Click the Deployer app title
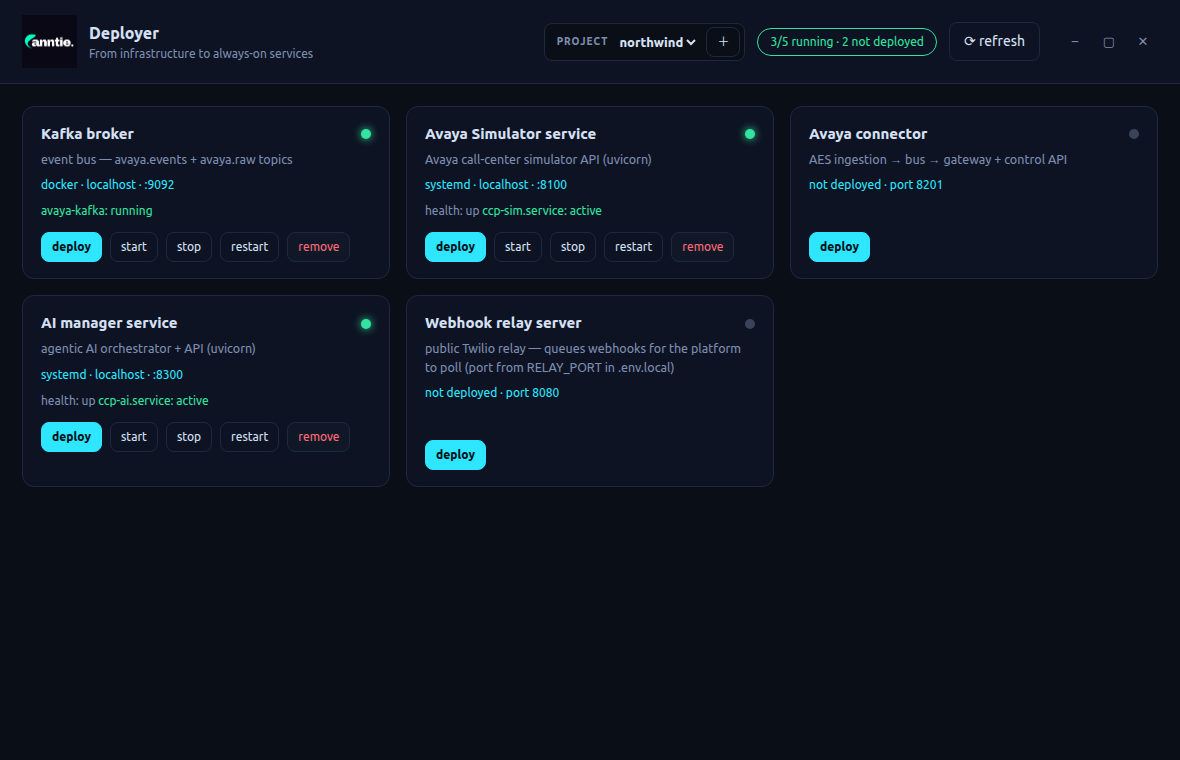The image size is (1180, 760). tap(124, 33)
